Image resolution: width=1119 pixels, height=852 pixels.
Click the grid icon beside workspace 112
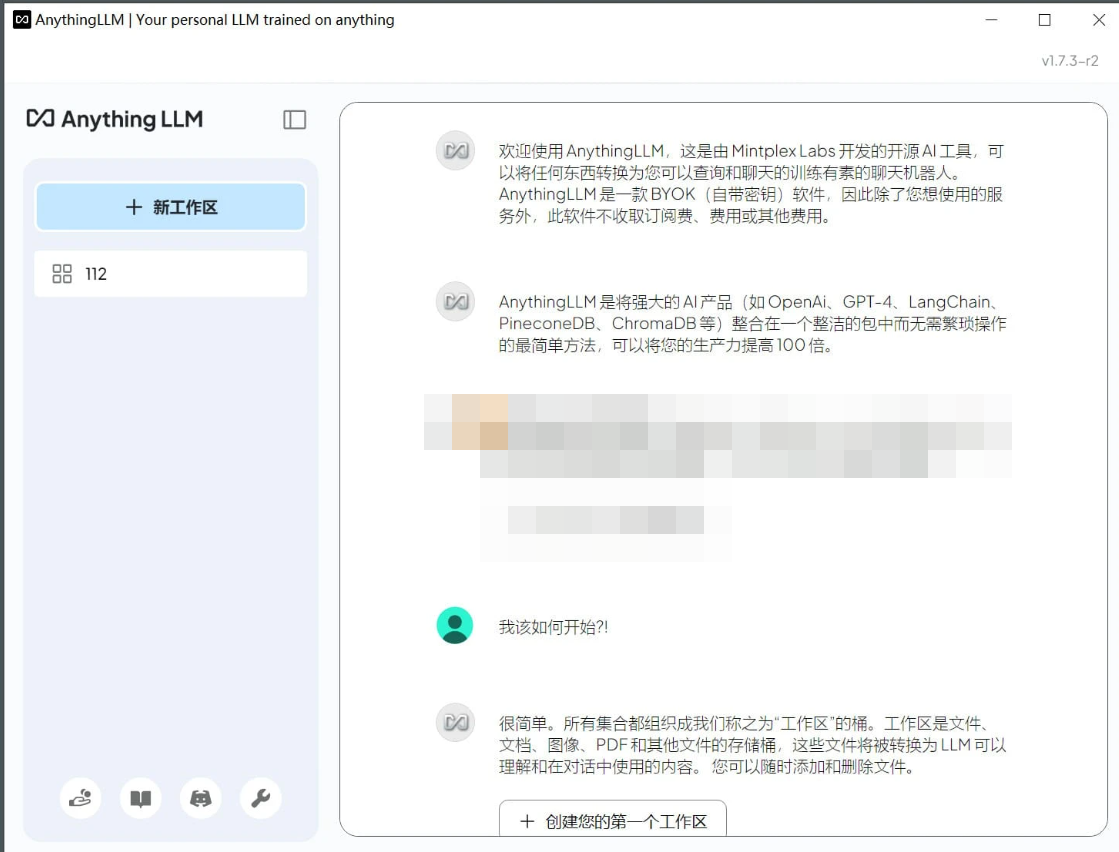point(60,273)
